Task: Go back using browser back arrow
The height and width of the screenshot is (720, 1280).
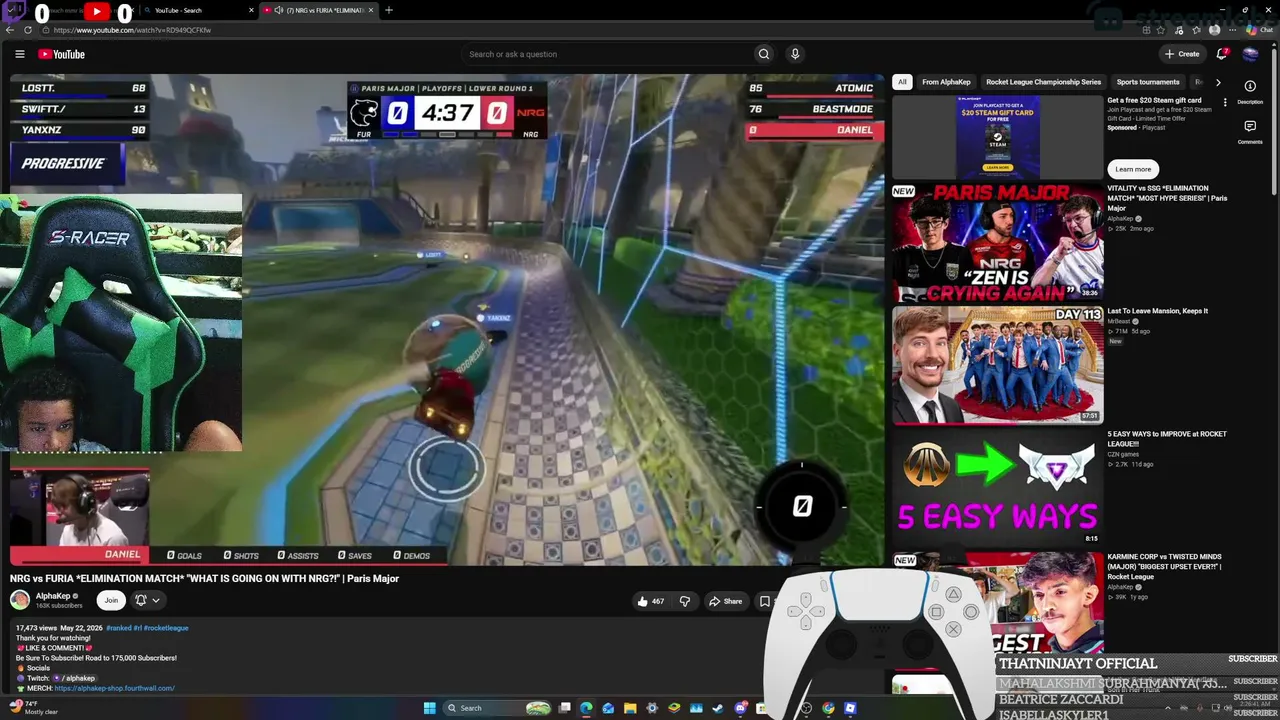Action: point(11,30)
